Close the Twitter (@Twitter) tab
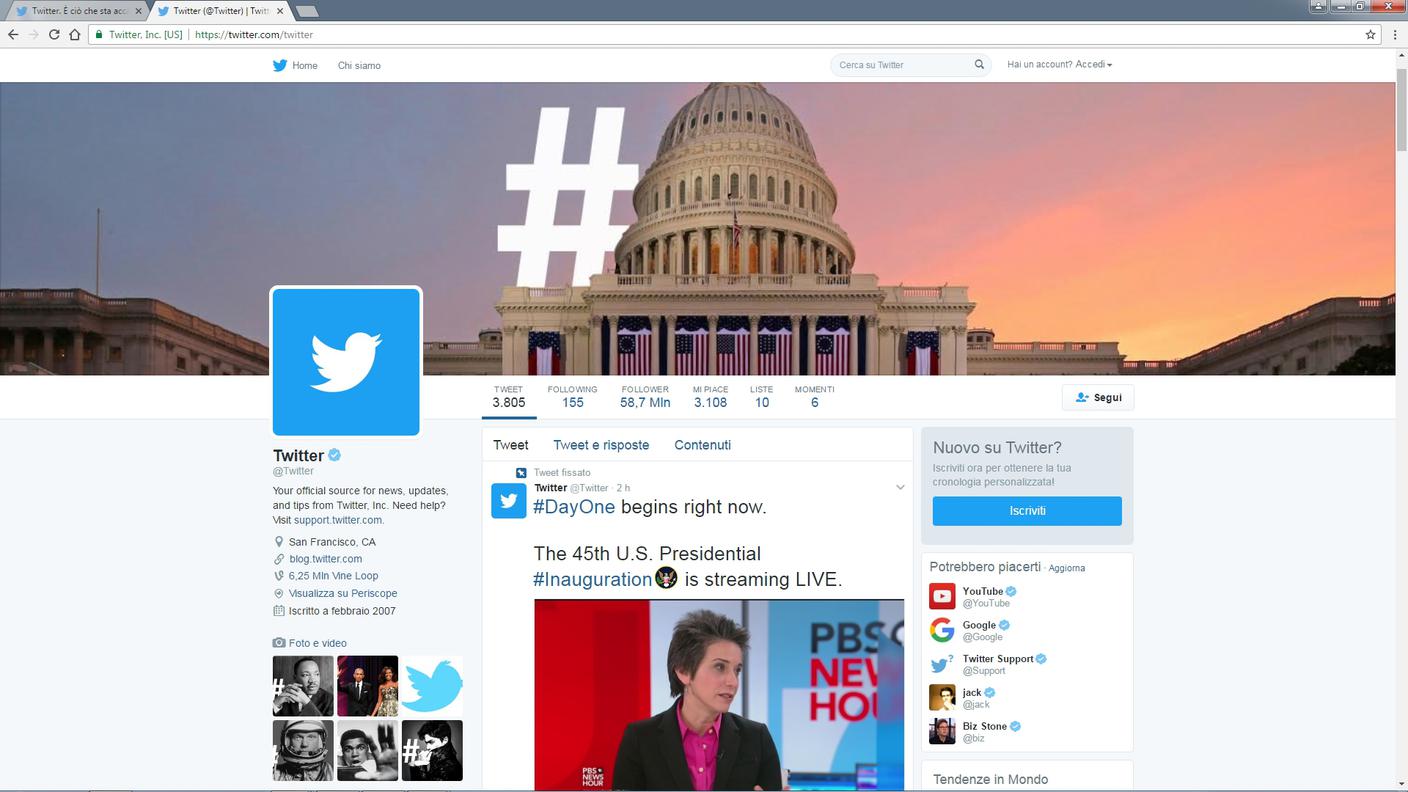 [280, 11]
